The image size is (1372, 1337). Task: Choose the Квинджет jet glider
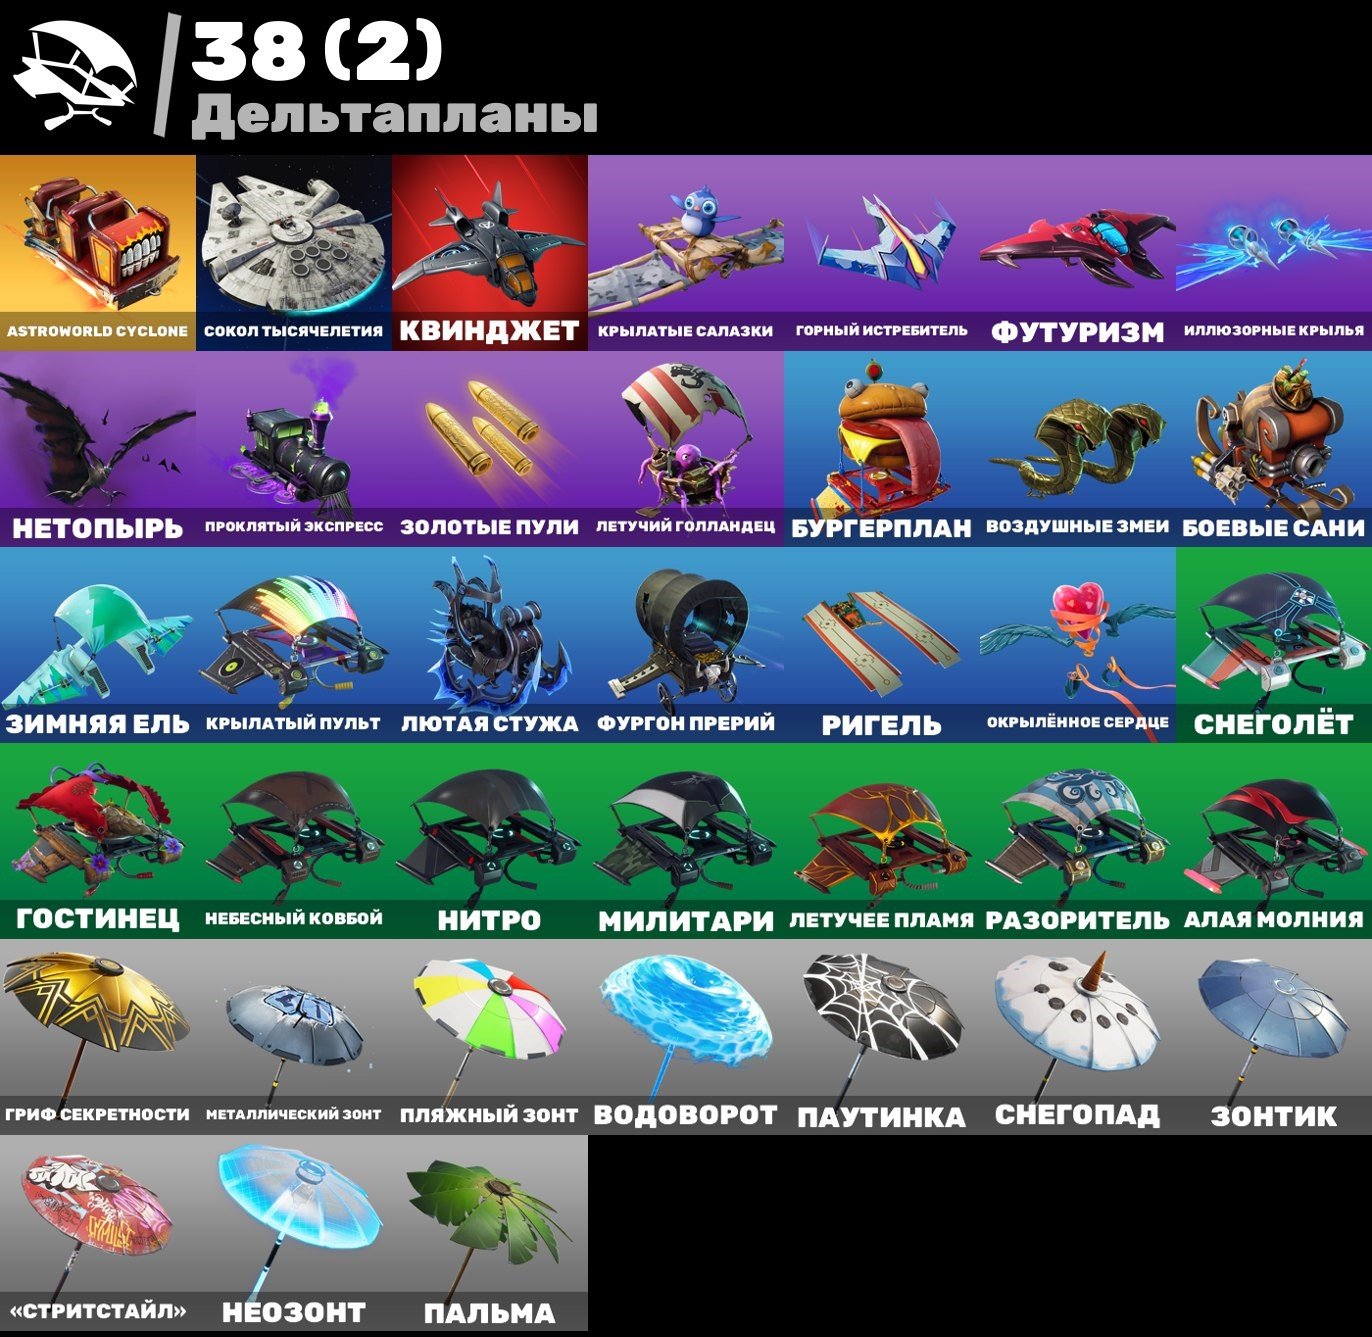pos(490,252)
